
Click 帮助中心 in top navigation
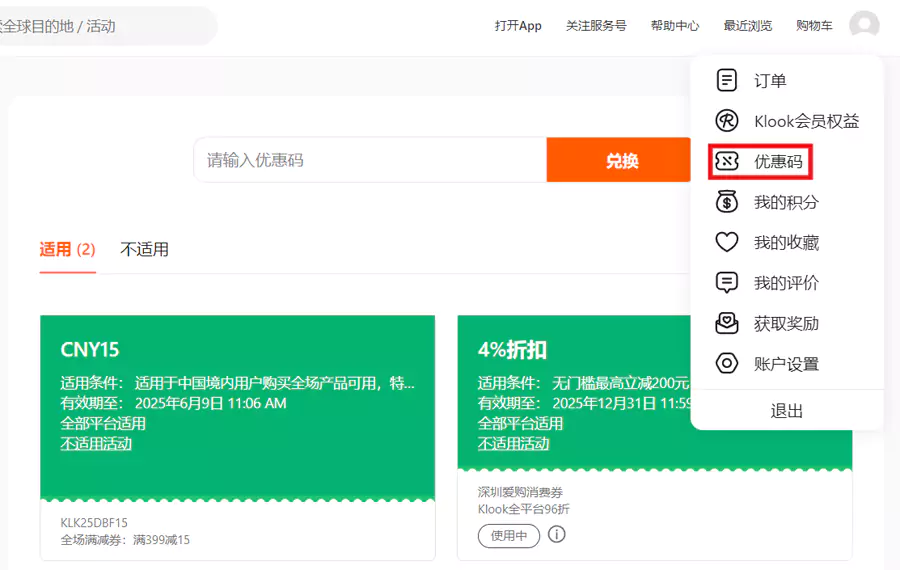click(x=675, y=26)
